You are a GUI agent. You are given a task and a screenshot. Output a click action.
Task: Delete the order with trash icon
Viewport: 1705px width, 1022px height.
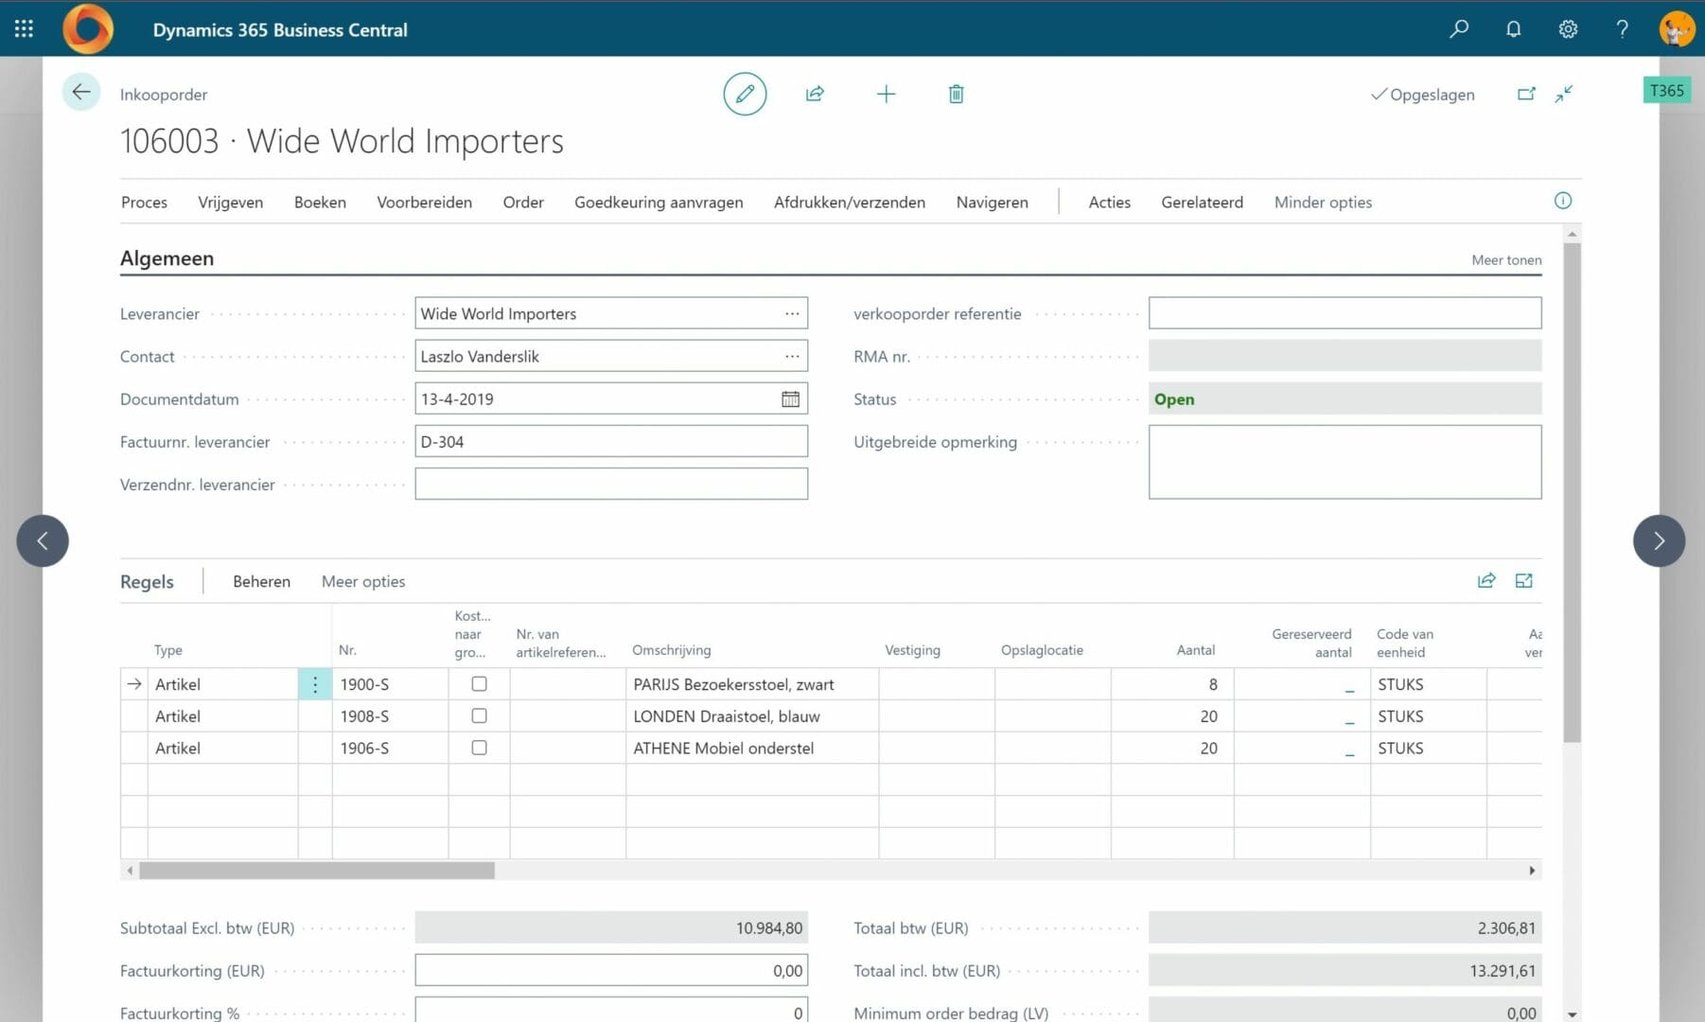click(x=956, y=94)
